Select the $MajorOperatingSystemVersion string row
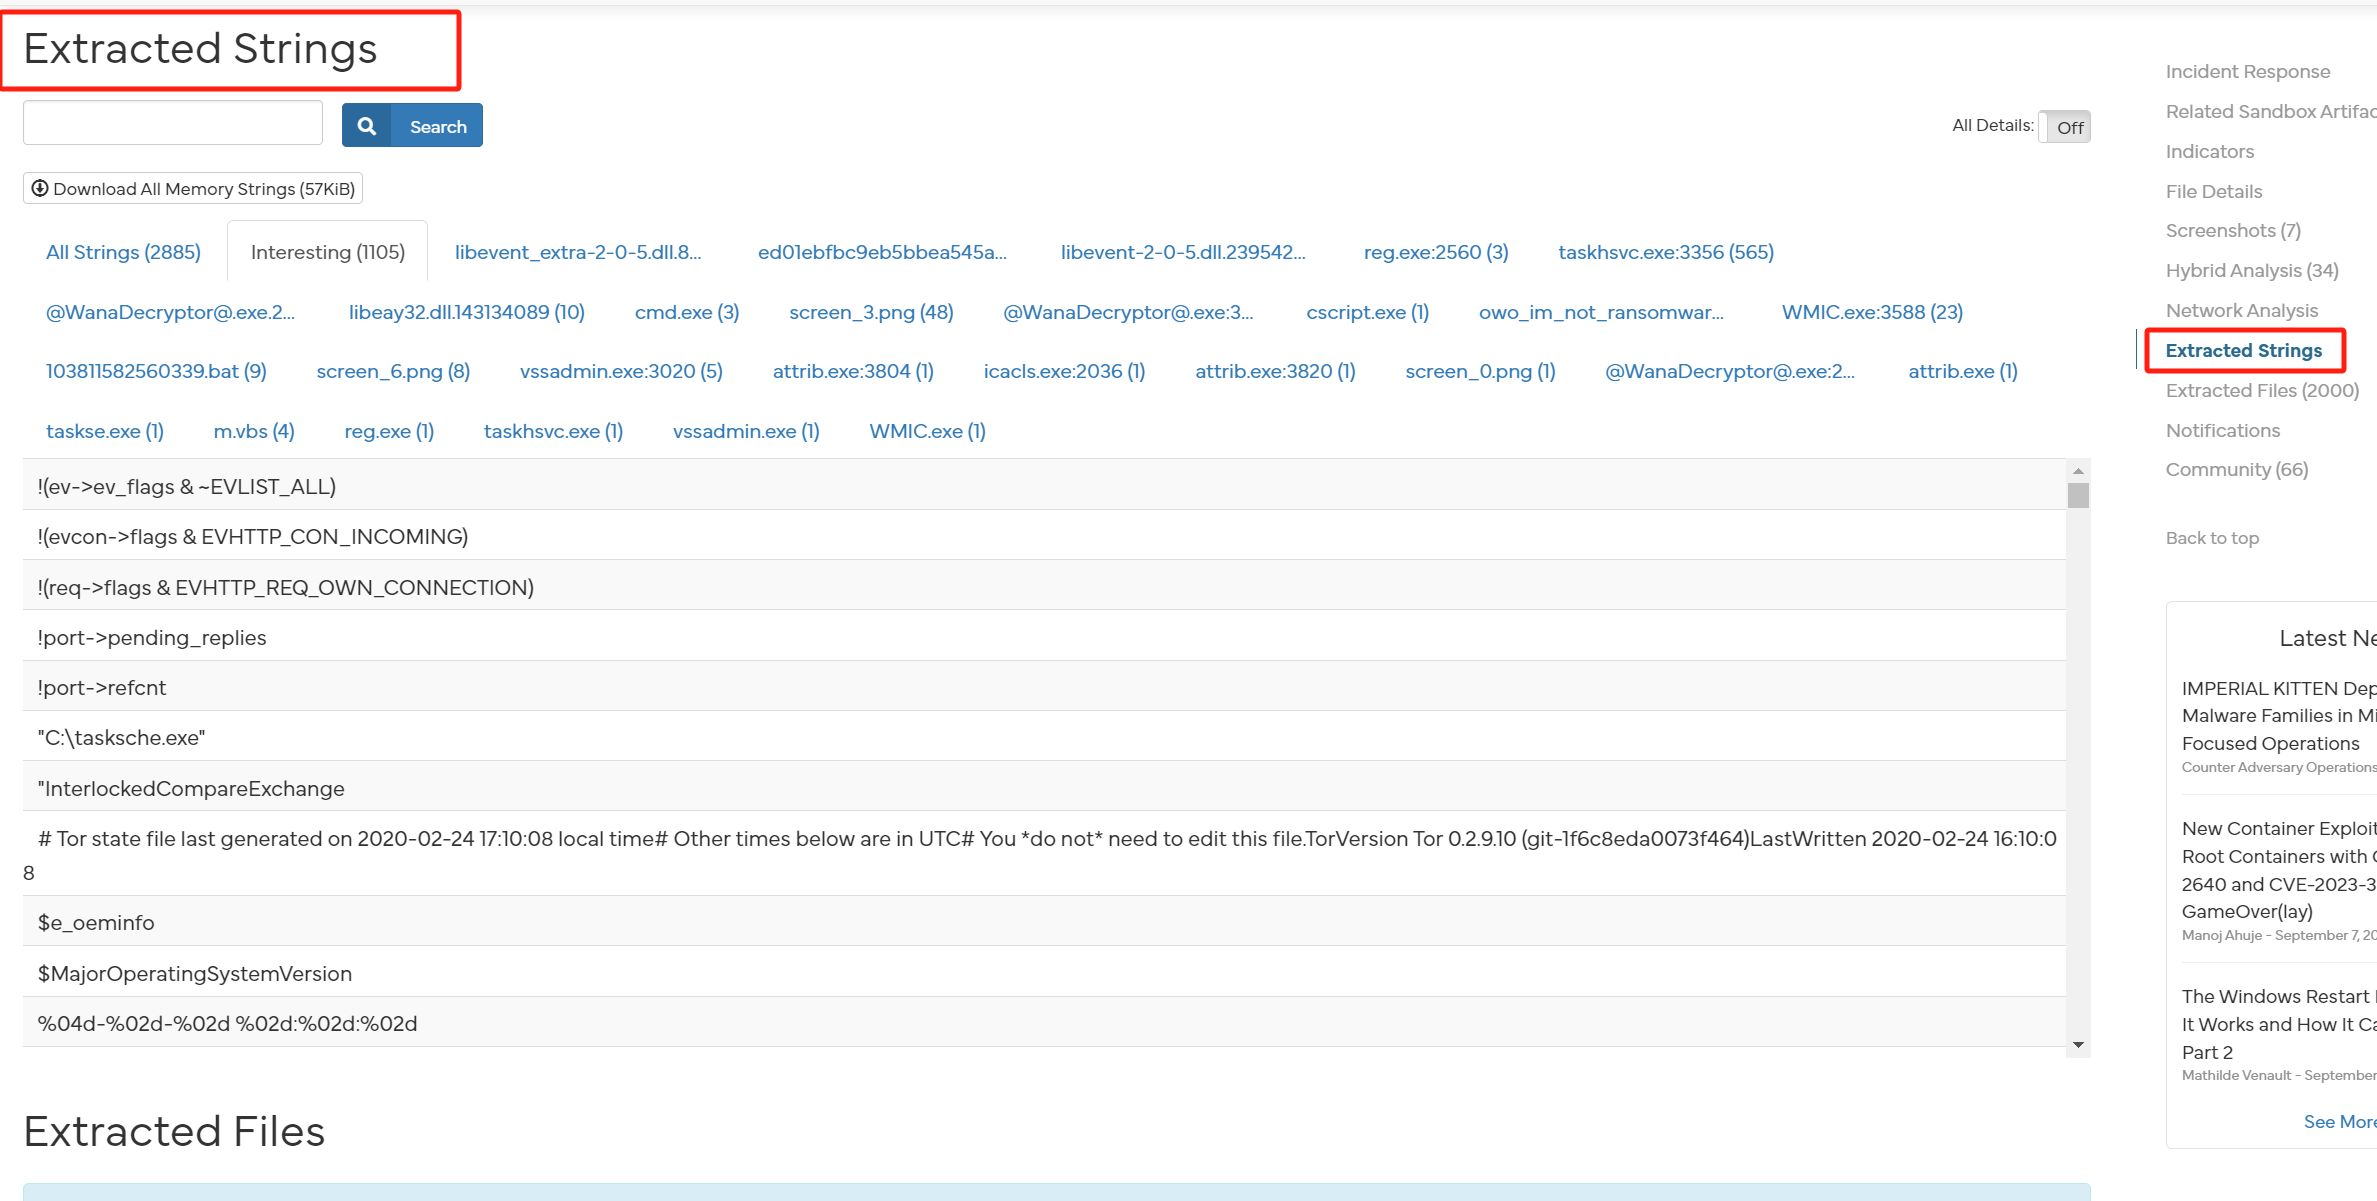The image size is (2377, 1201). [1044, 972]
